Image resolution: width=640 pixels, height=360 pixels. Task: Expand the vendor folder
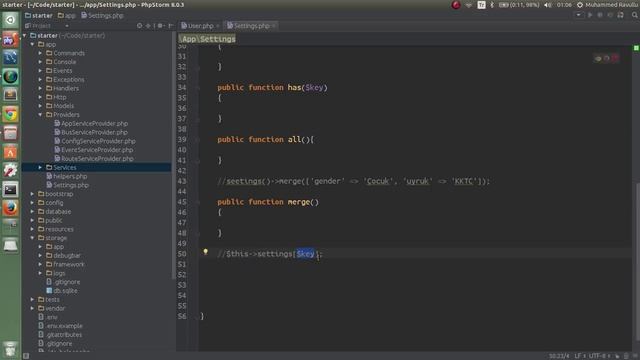pos(33,308)
